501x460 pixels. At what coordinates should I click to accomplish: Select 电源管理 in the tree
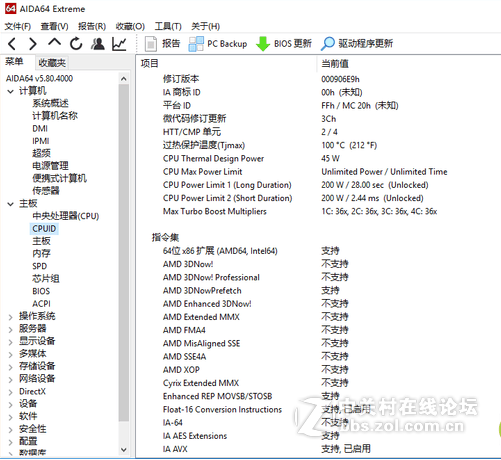[50, 166]
